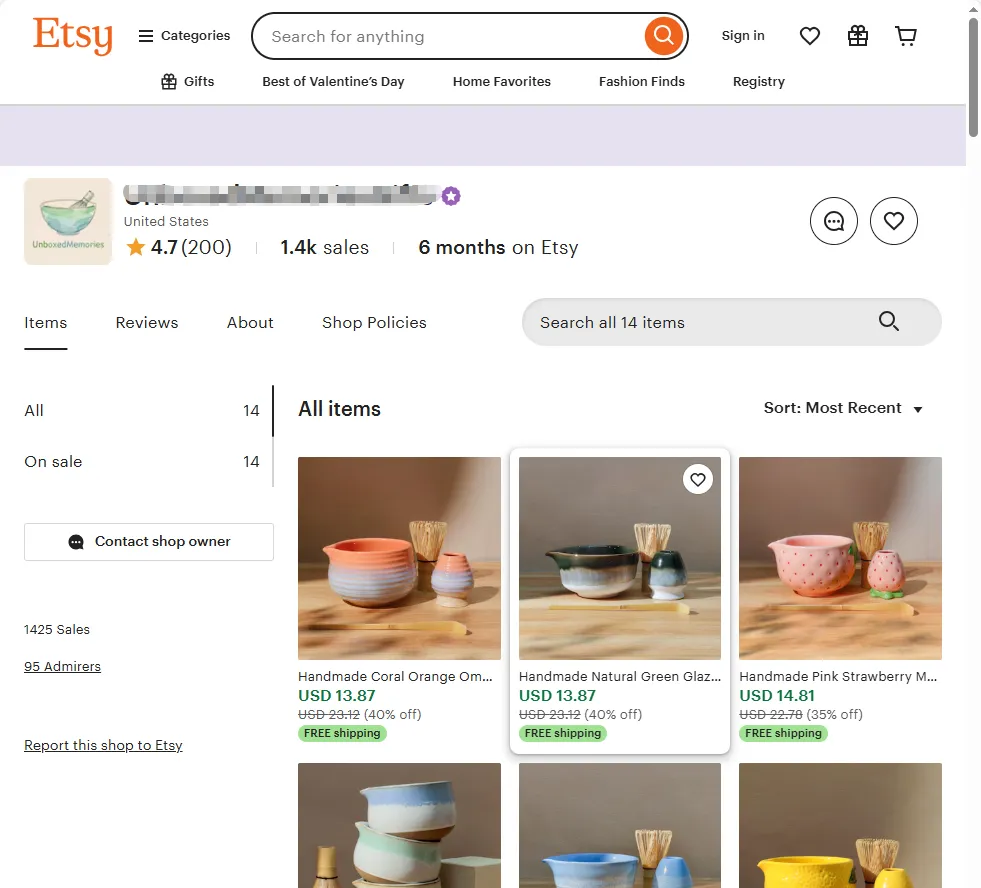The width and height of the screenshot is (981, 888).
Task: Click the 95 Admirers link
Action: click(62, 667)
